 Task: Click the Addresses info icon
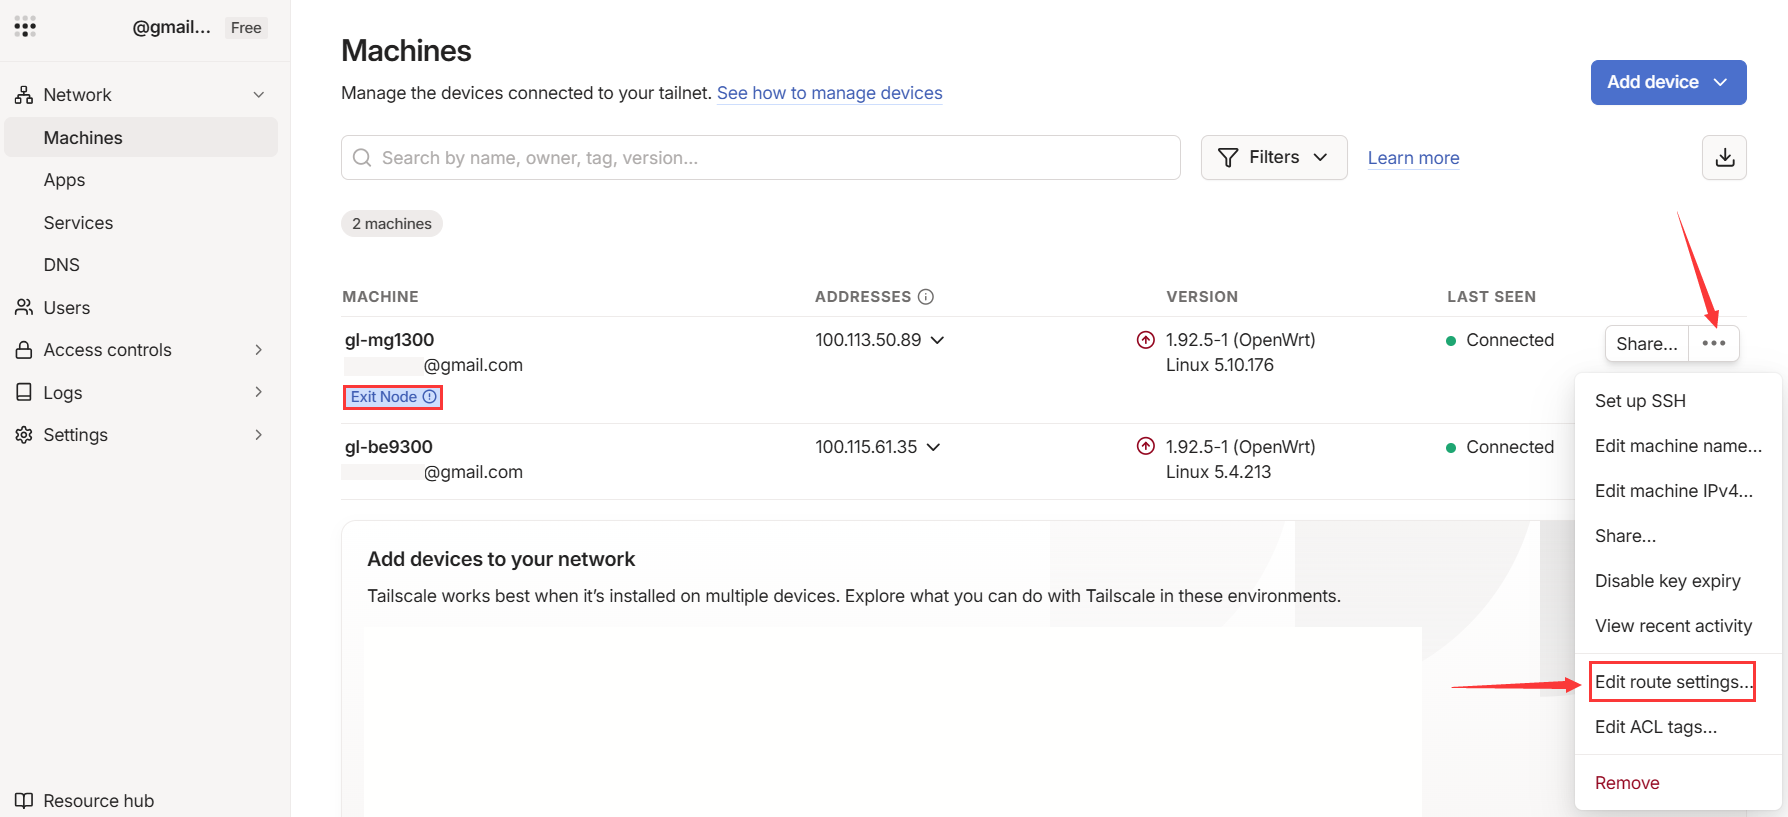[926, 297]
